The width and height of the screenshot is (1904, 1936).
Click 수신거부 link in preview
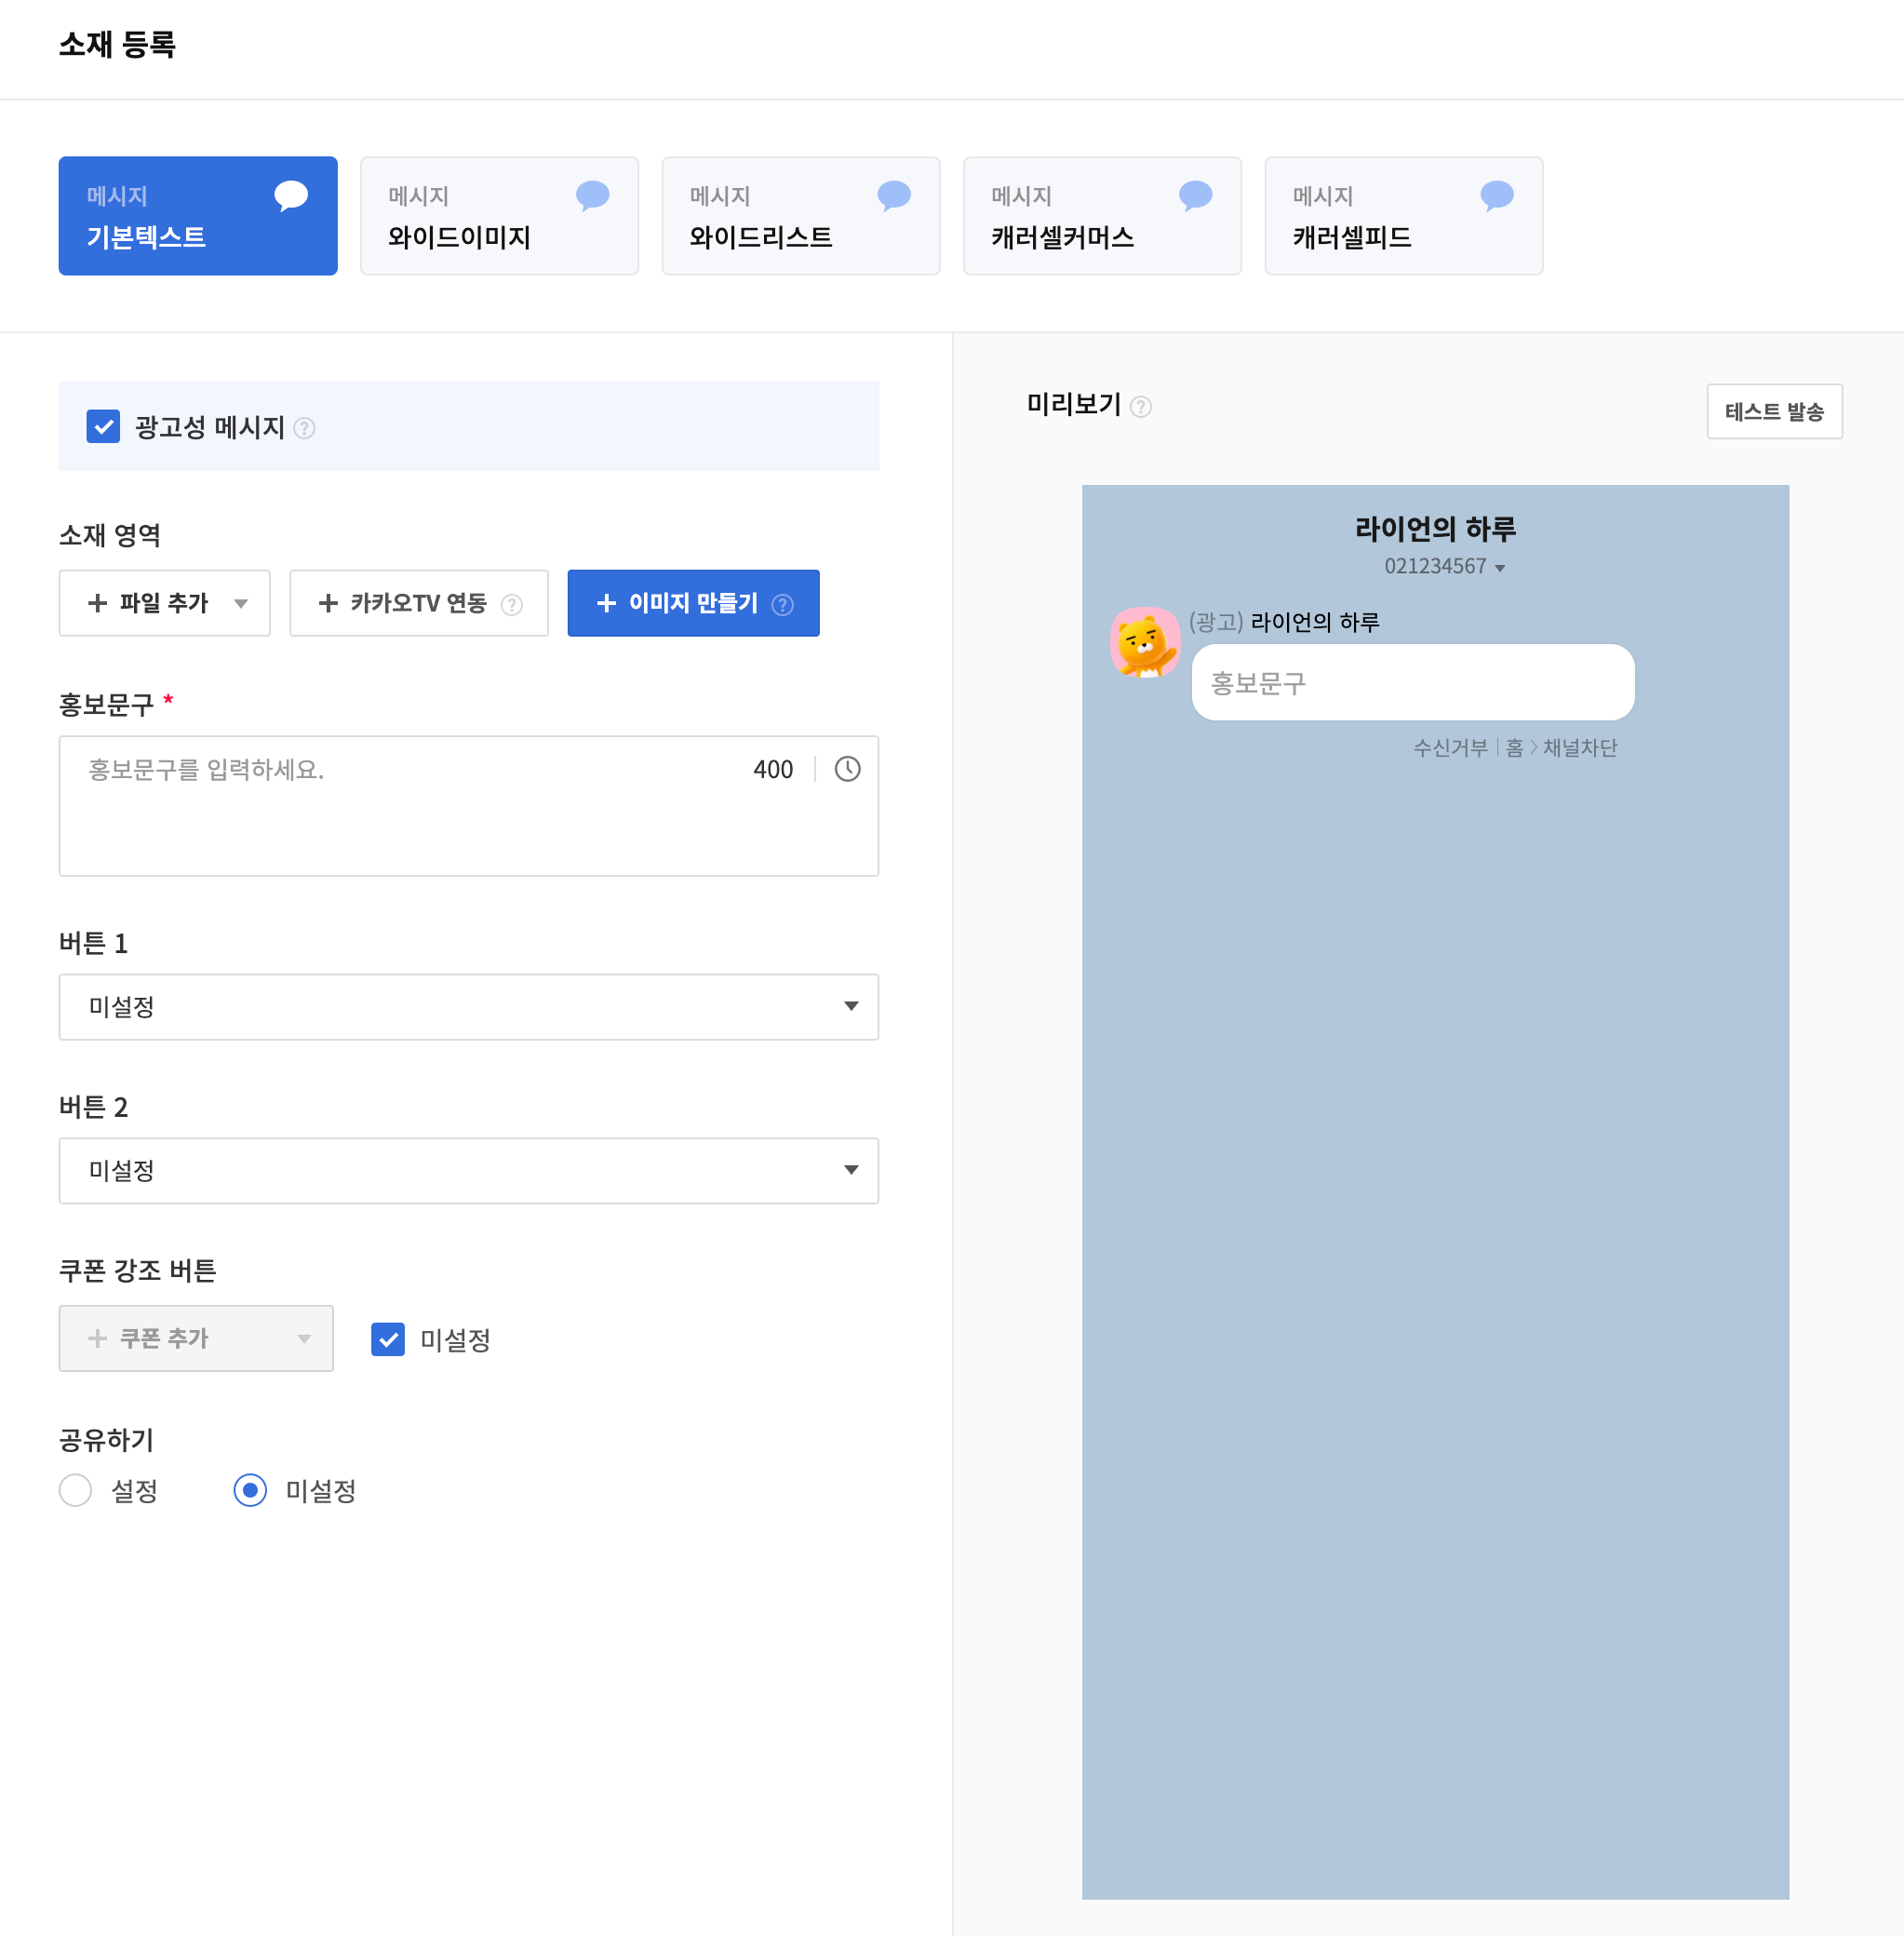pos(1450,748)
